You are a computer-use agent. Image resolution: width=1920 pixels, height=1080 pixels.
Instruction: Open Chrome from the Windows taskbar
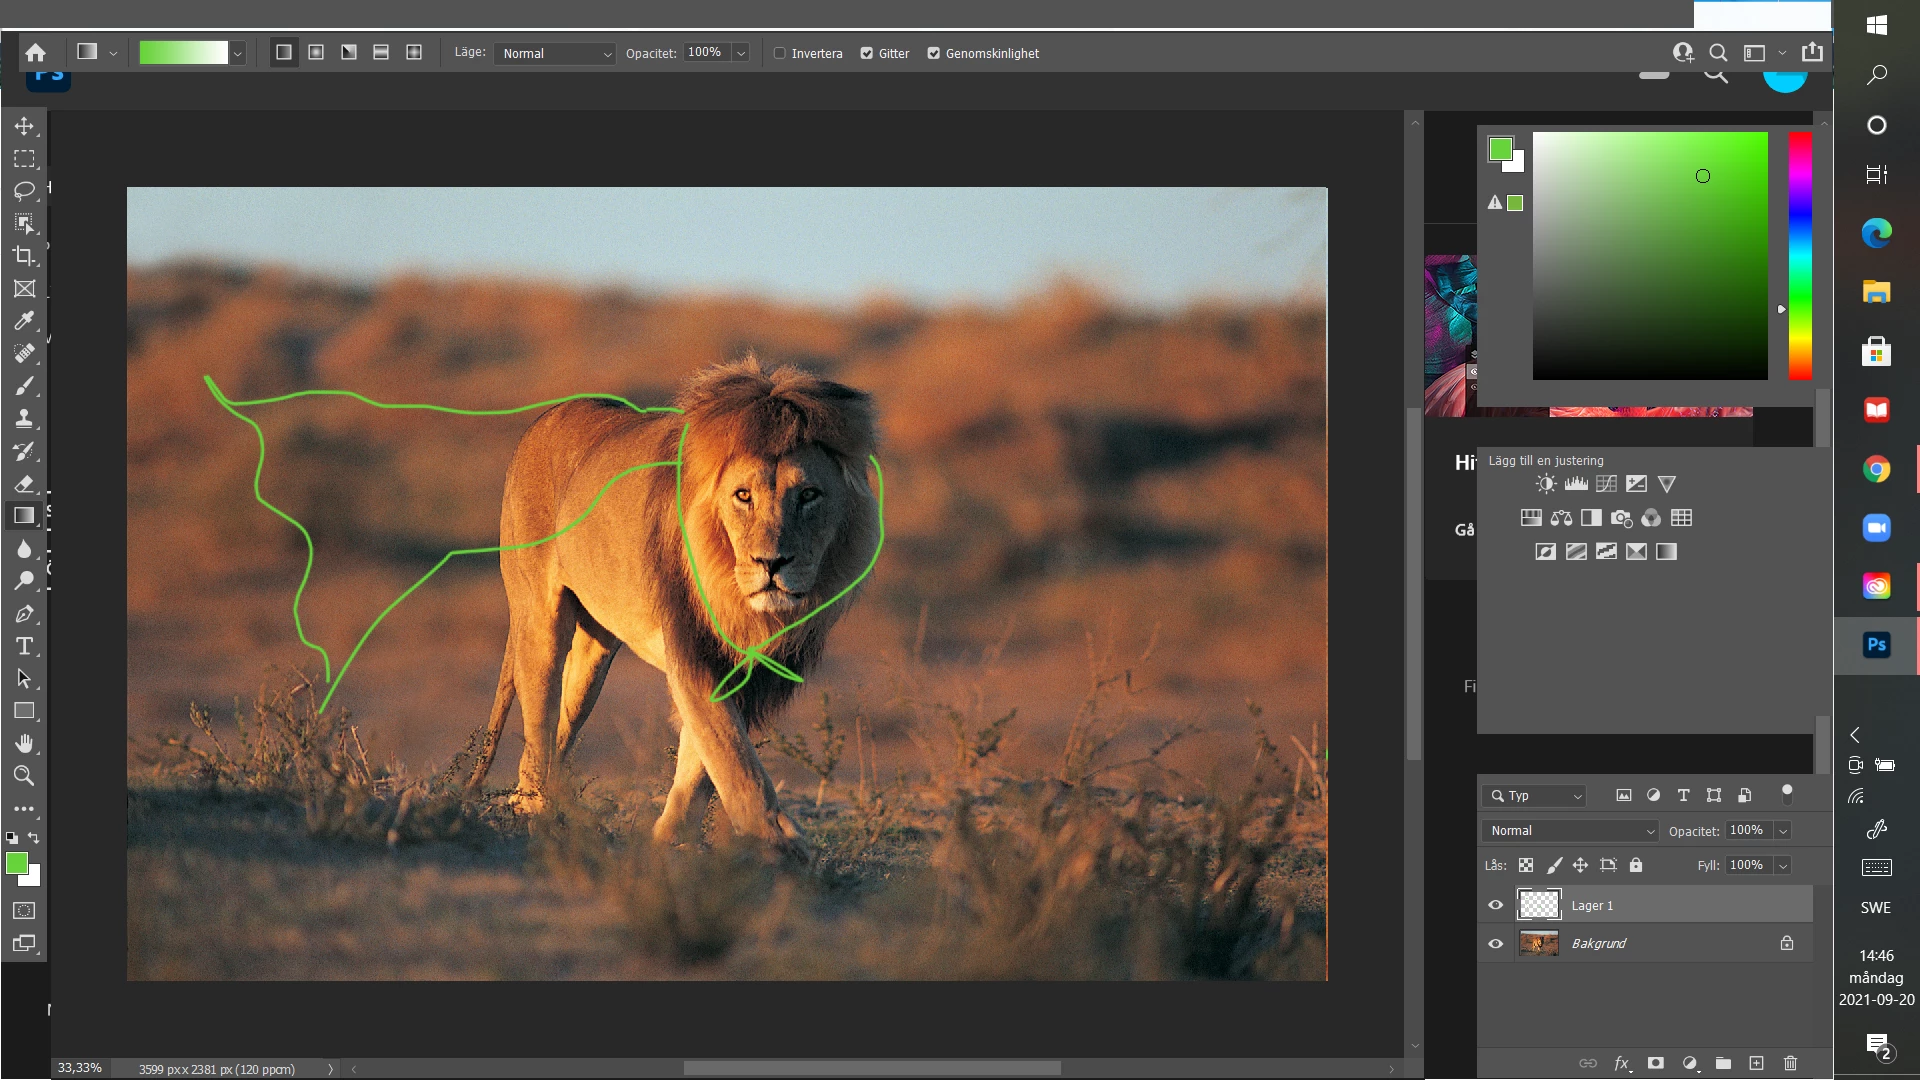(x=1876, y=469)
